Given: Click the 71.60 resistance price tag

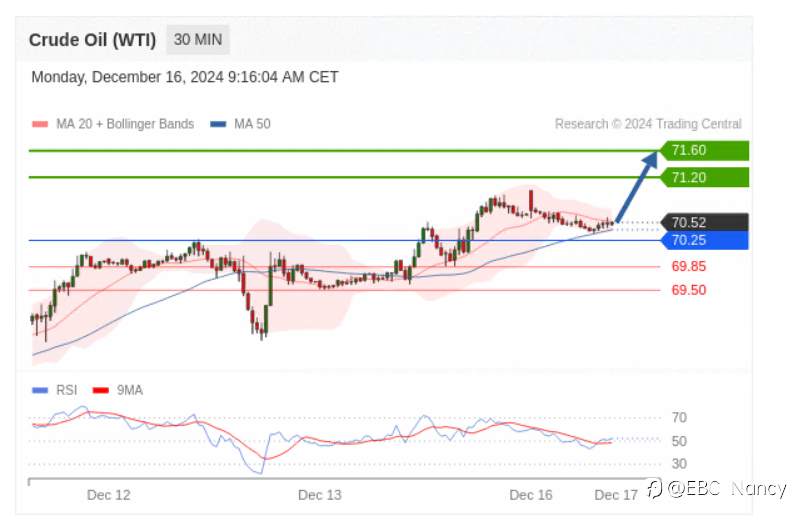Looking at the screenshot, I should (705, 150).
